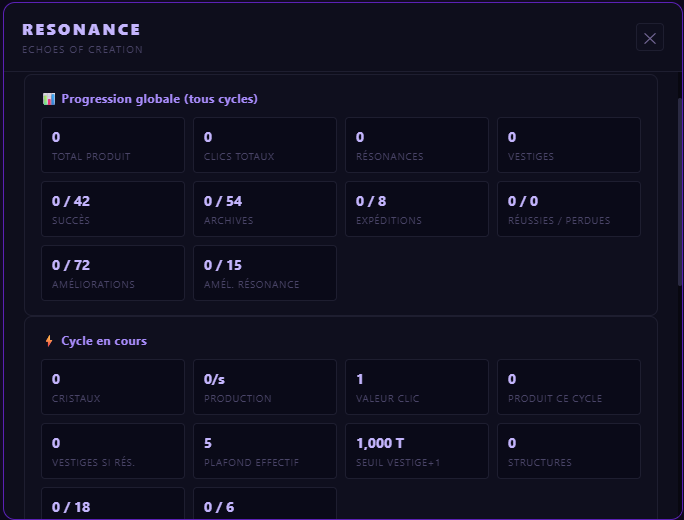Click the PLAFOND EFFECTIF card

265,451
